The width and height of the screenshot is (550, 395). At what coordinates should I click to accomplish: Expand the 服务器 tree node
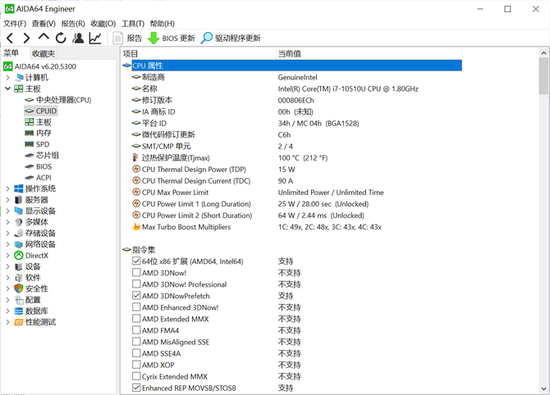point(8,200)
